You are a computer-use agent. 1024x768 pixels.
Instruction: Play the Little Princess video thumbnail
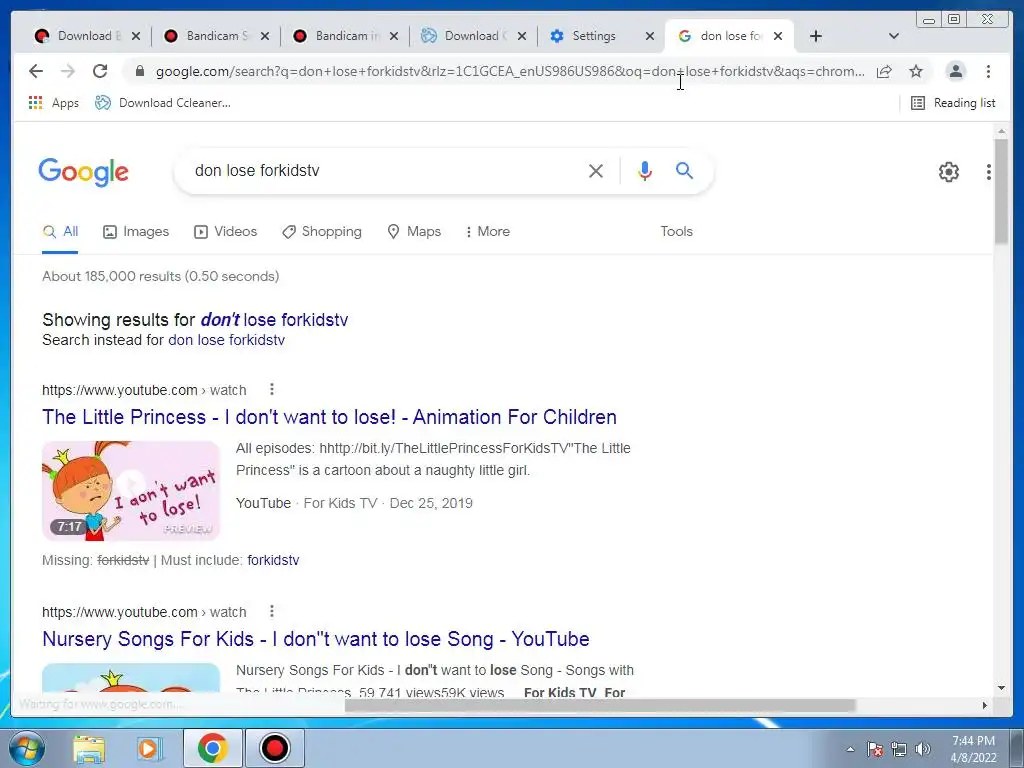tap(131, 490)
